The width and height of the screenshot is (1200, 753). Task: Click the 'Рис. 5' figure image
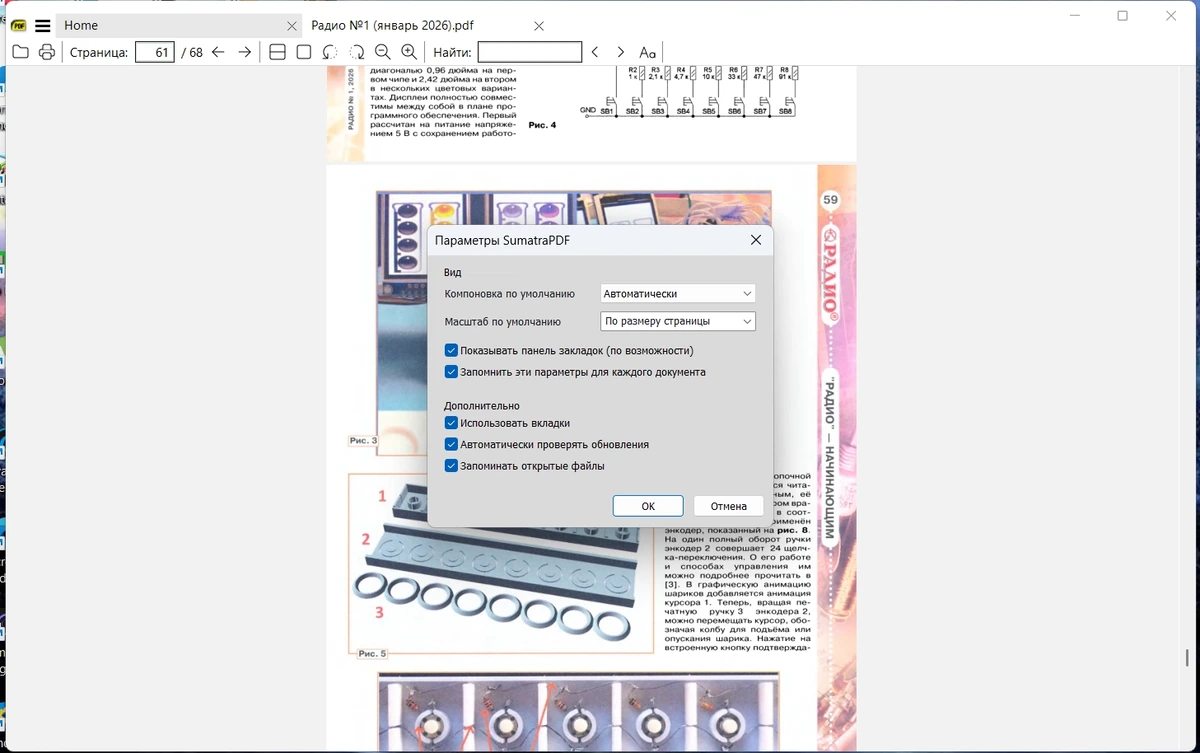point(500,563)
